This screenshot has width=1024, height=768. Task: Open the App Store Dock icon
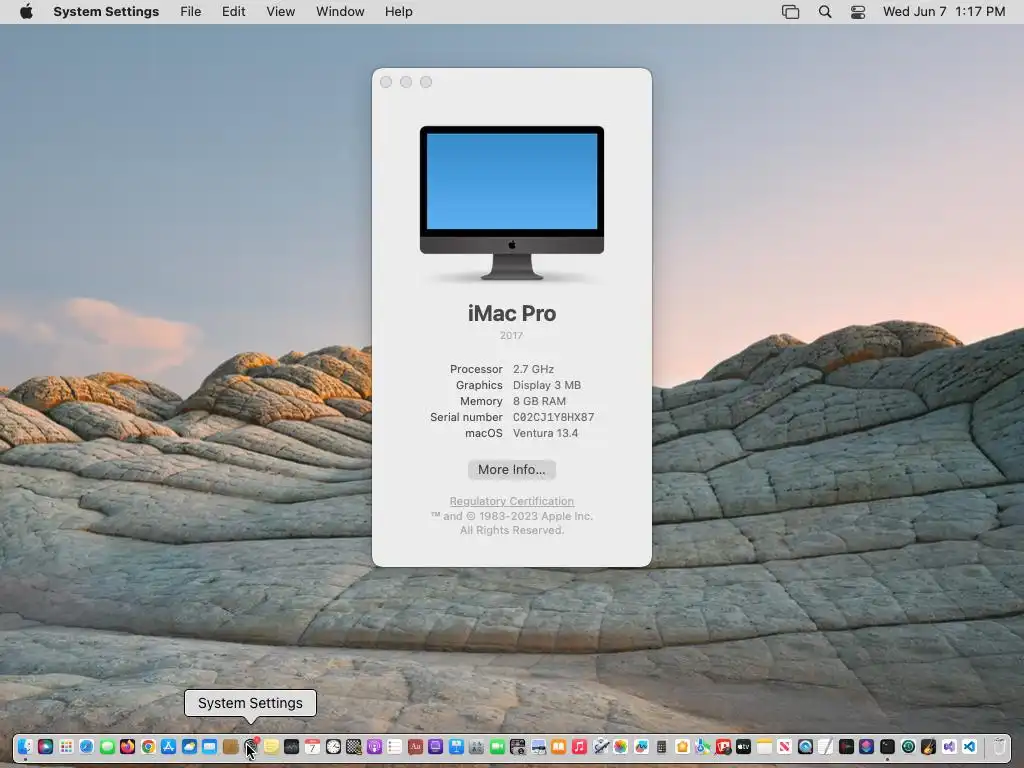pos(168,746)
